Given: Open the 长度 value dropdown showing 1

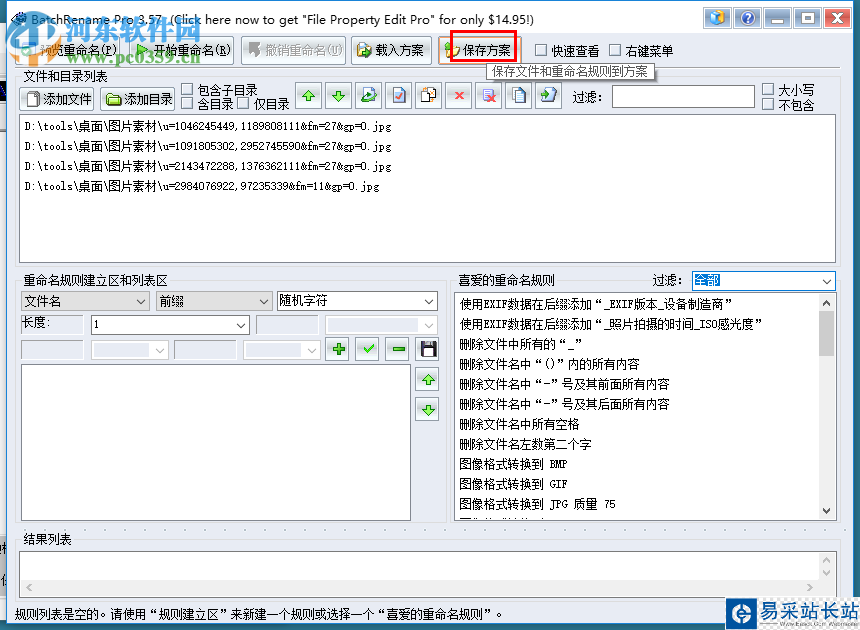Looking at the screenshot, I should pos(170,325).
